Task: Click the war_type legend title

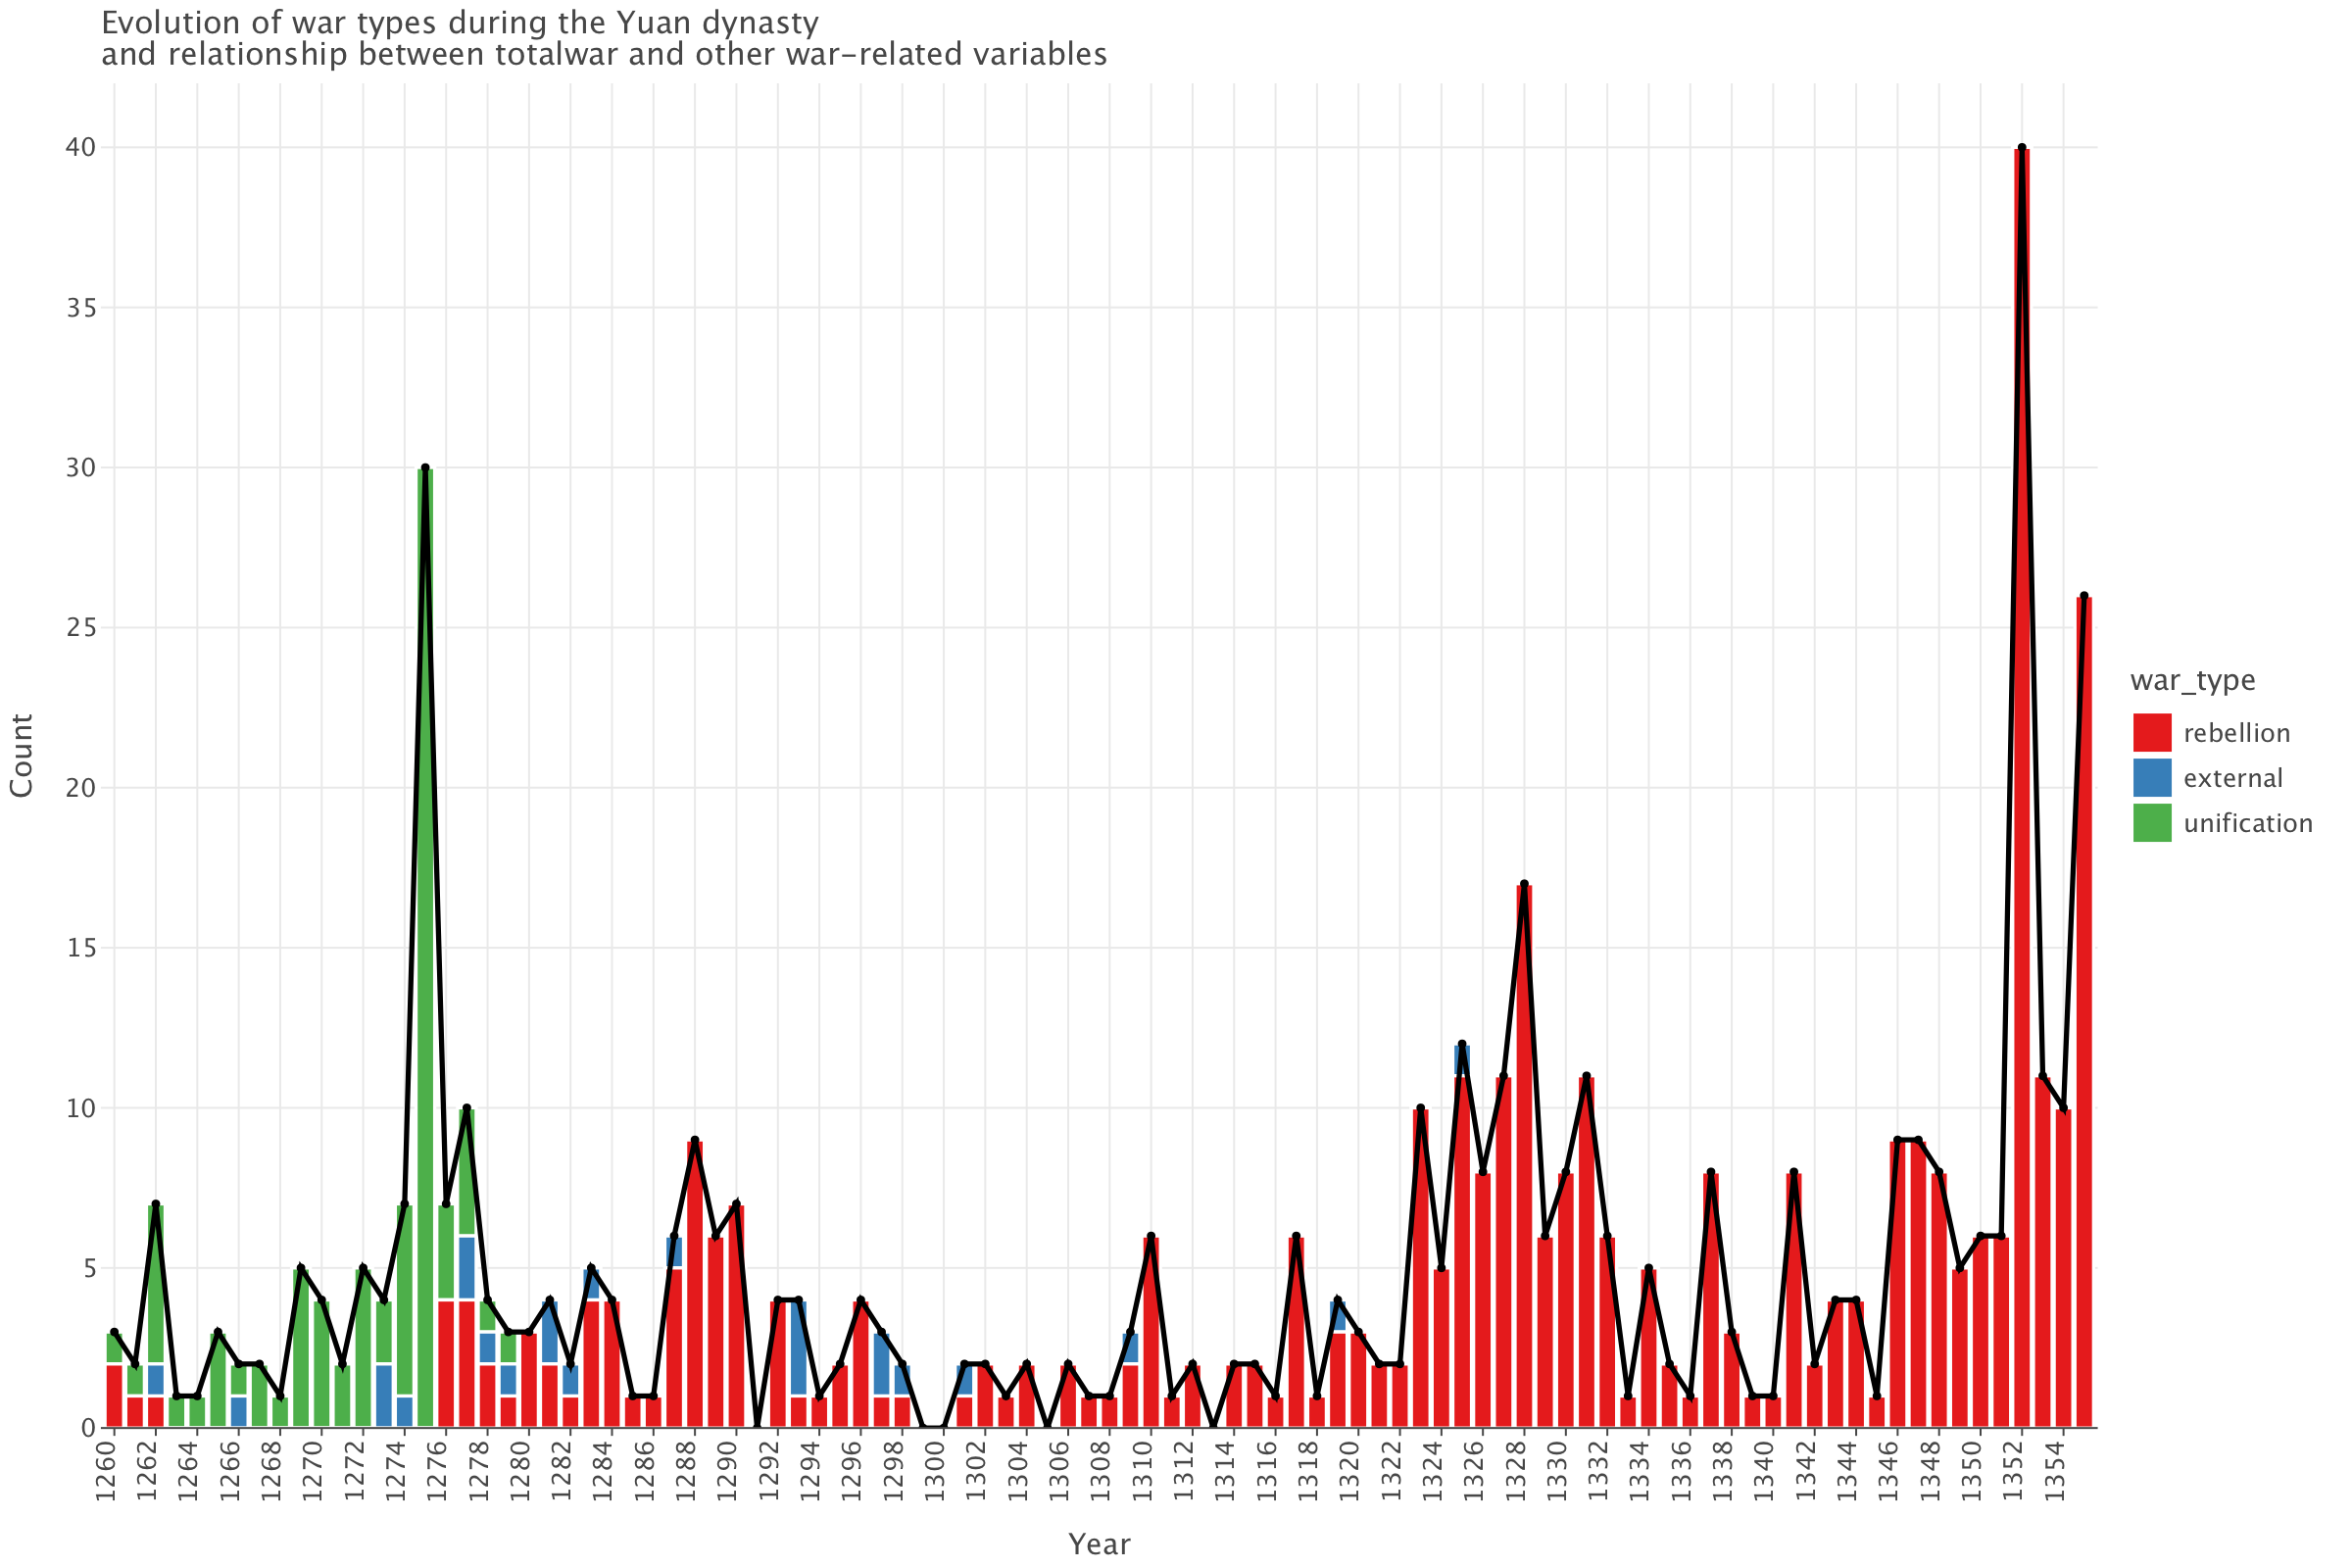Action: click(2192, 680)
